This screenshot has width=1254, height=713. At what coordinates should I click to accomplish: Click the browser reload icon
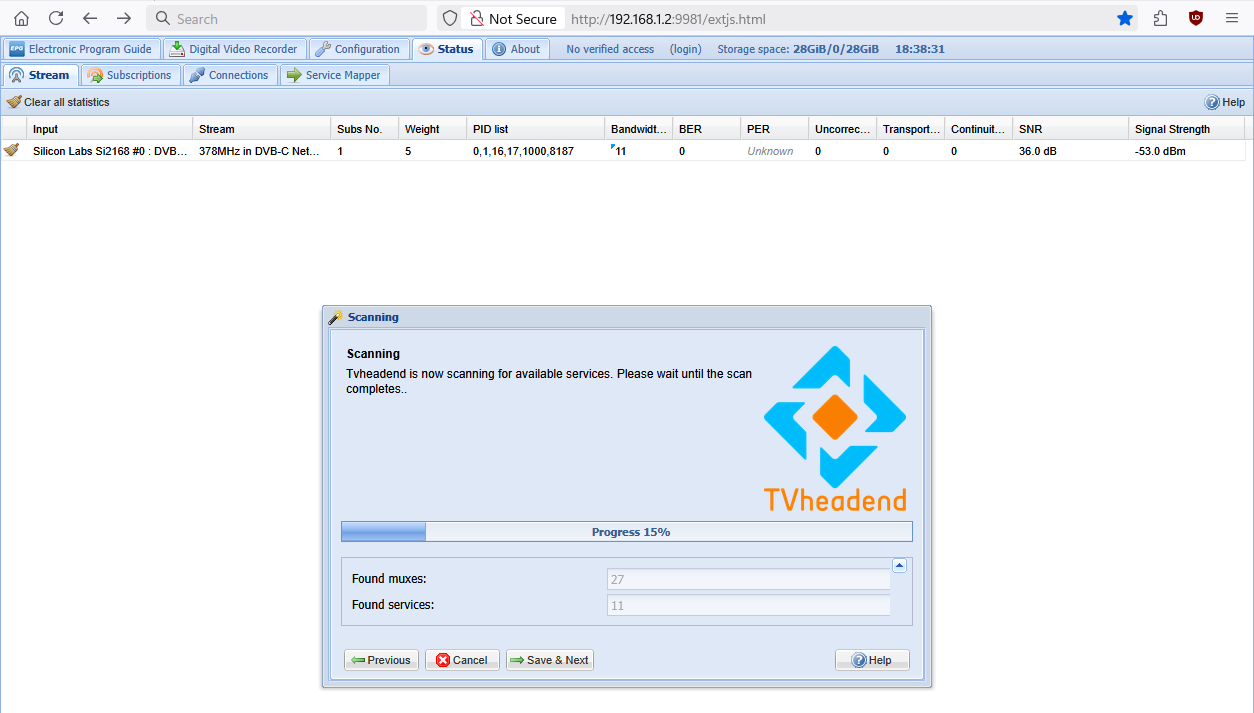click(56, 18)
